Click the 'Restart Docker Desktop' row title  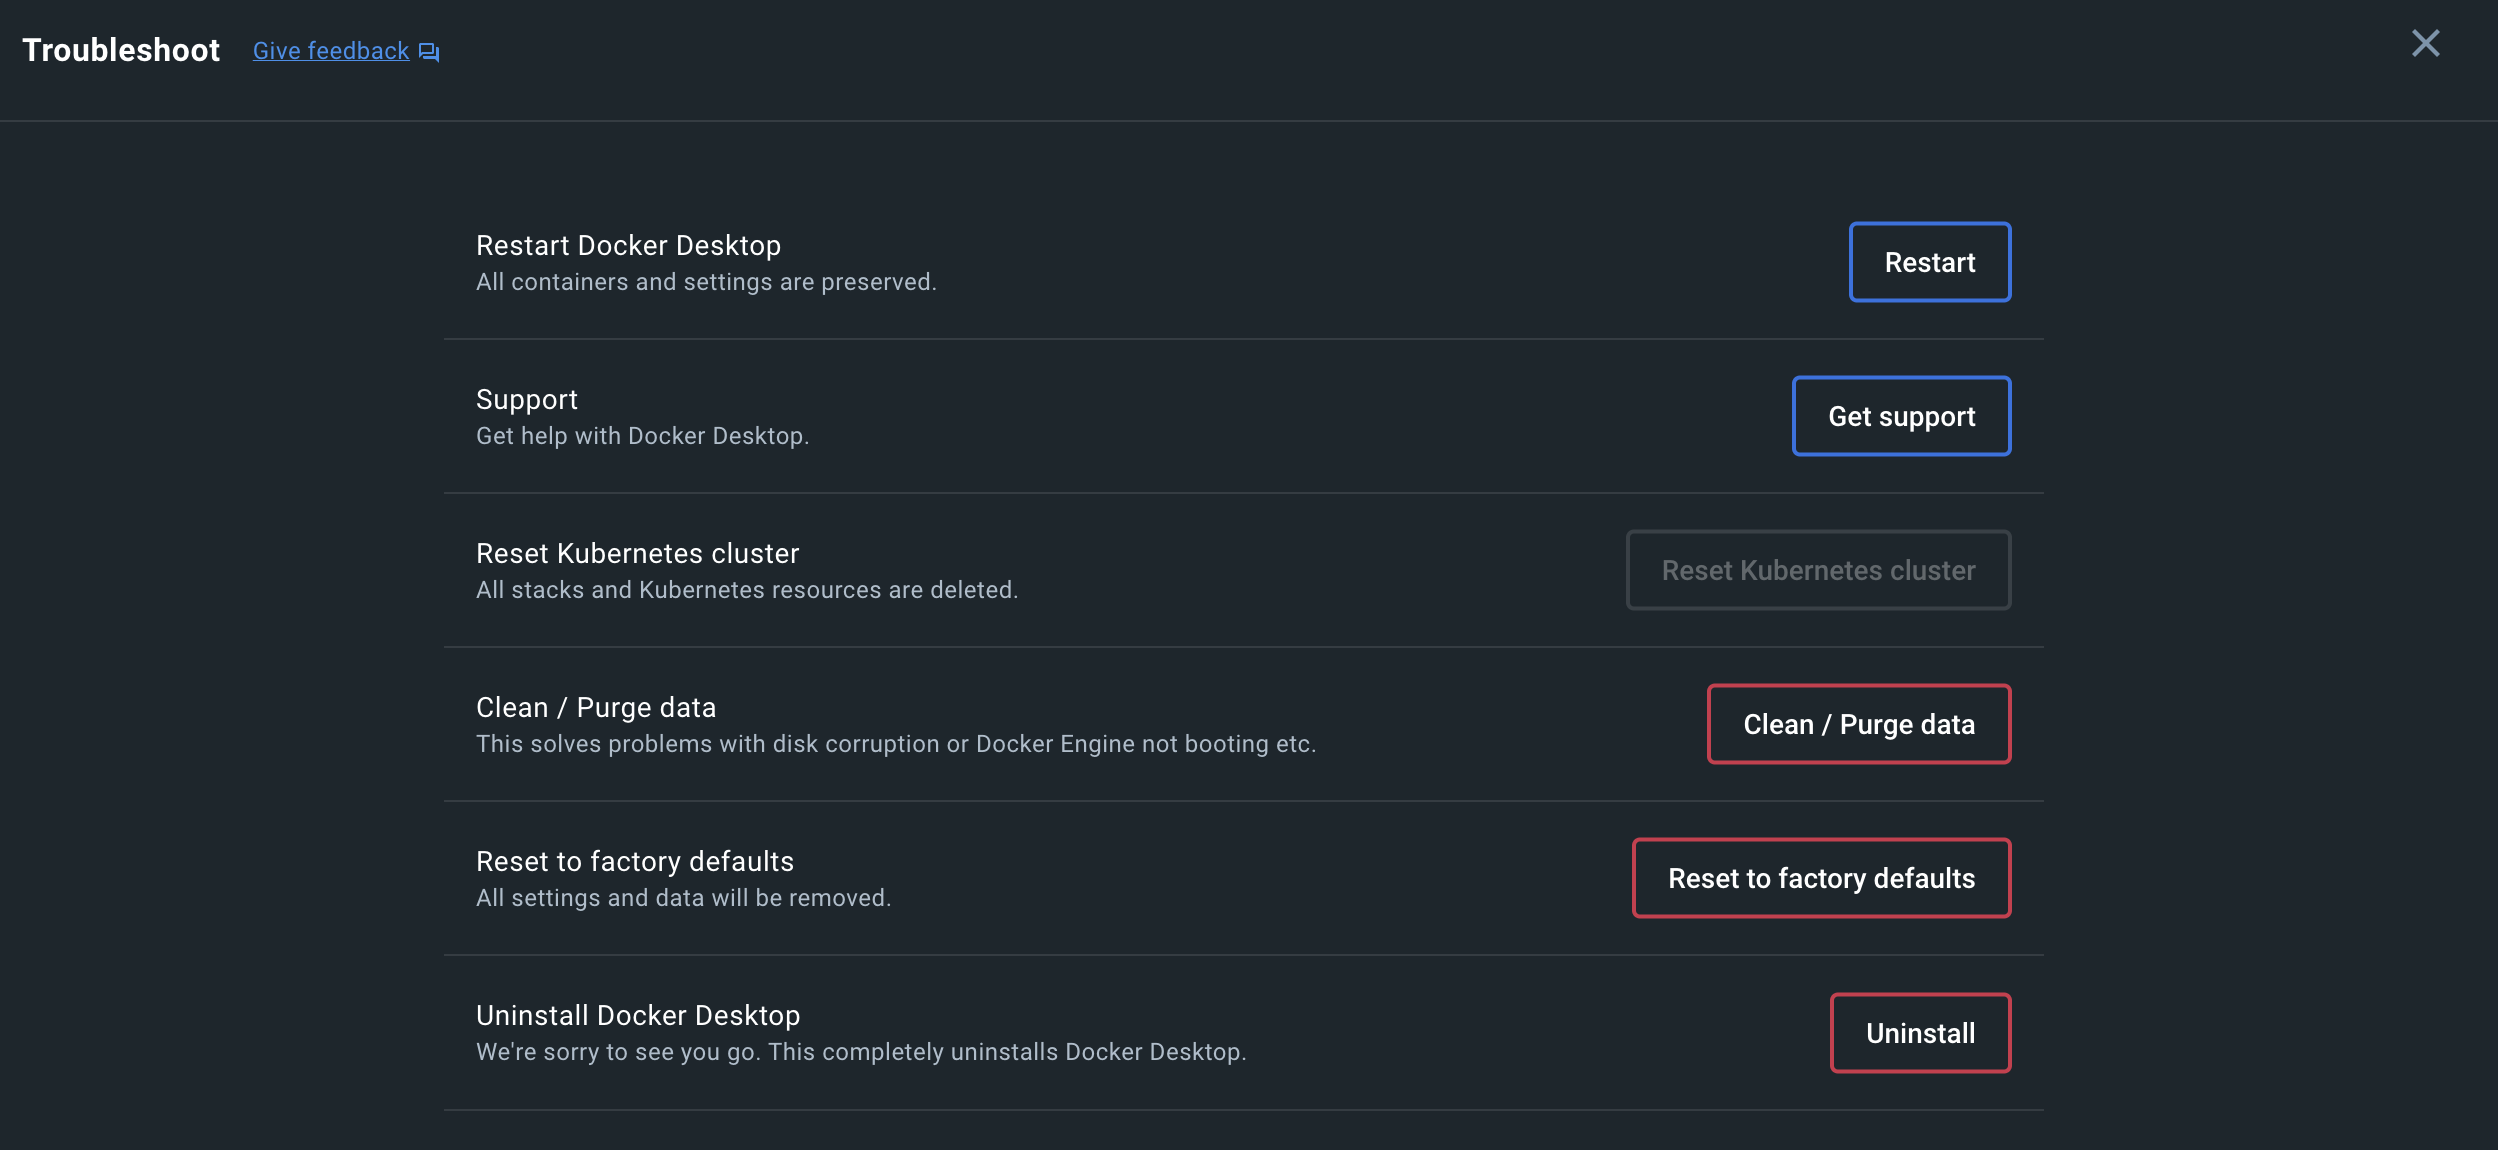tap(628, 245)
